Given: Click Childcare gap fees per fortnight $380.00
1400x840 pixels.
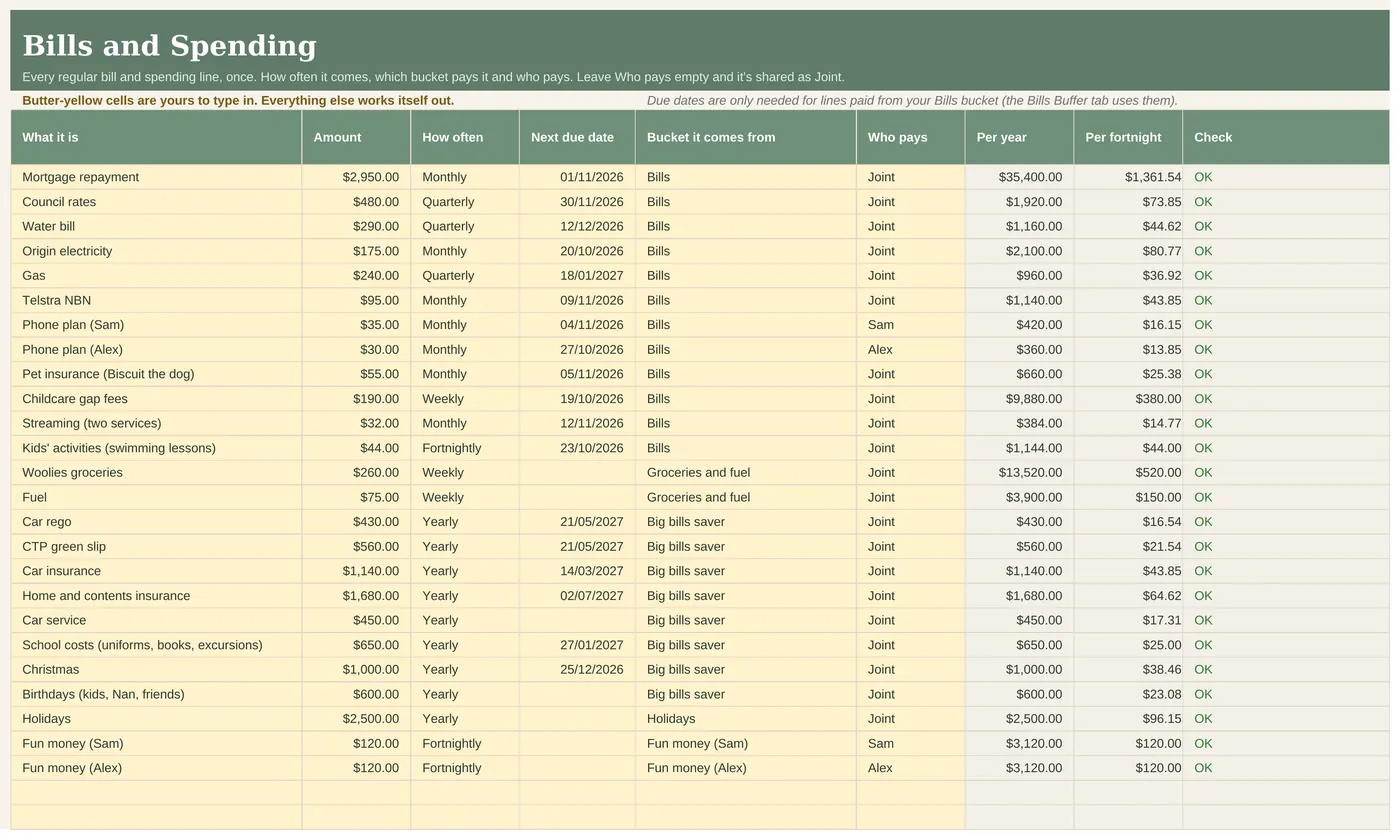Looking at the screenshot, I should pos(1128,399).
